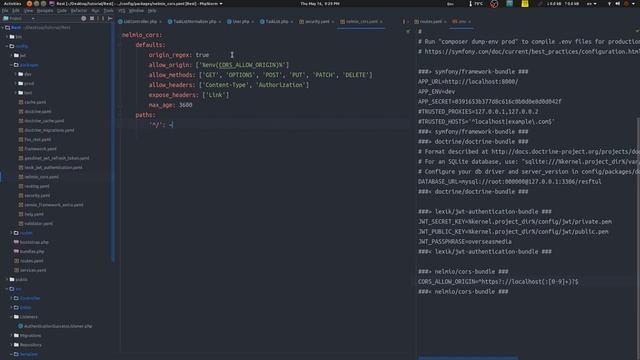Collapse the src folder
640x360 pixels.
(7, 289)
